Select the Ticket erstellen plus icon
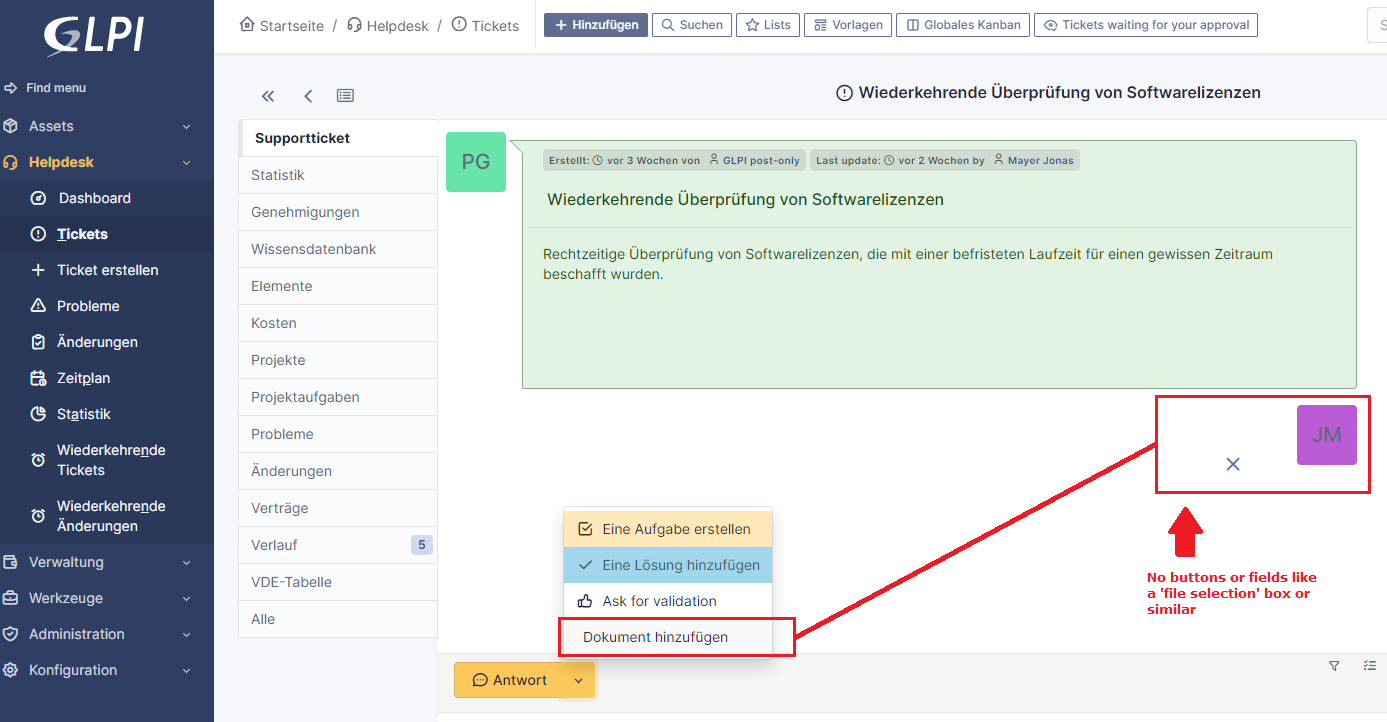1387x722 pixels. (x=38, y=270)
